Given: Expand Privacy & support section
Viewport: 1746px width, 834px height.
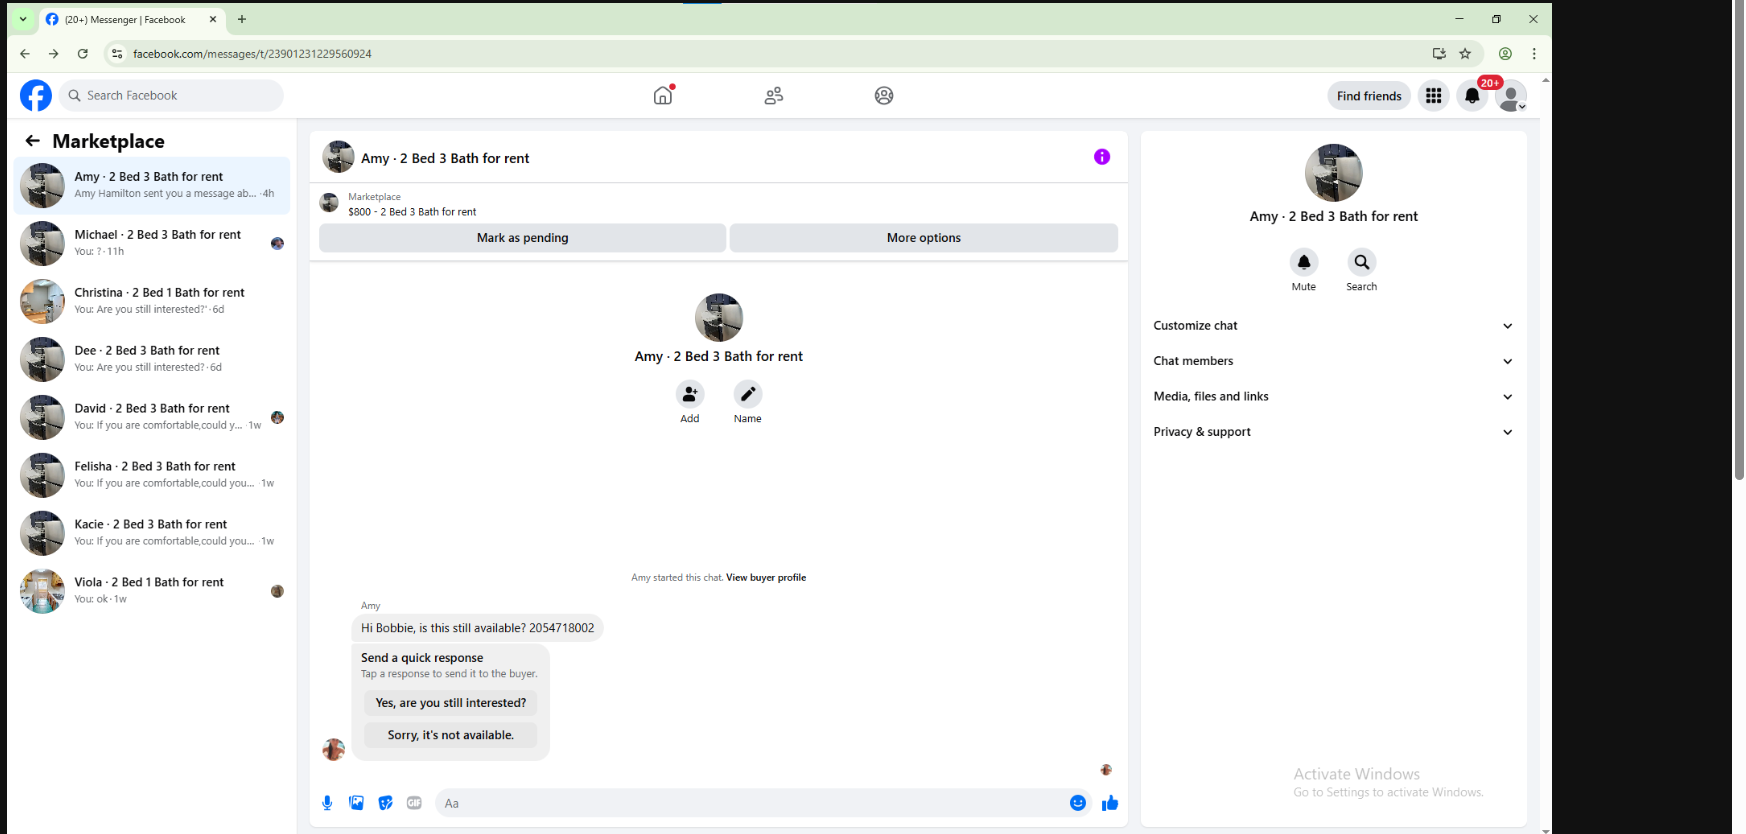Looking at the screenshot, I should pos(1333,432).
